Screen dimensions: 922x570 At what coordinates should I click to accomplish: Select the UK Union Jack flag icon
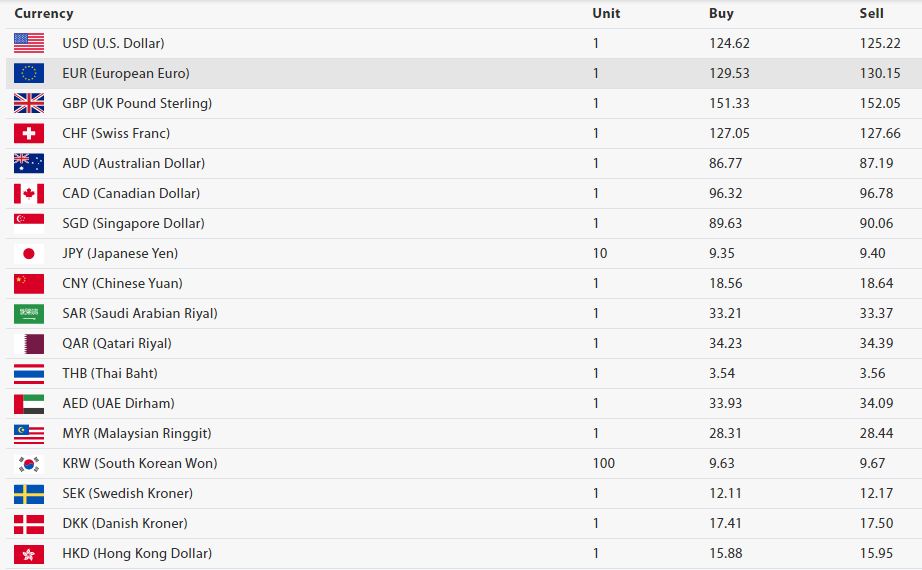click(x=29, y=104)
